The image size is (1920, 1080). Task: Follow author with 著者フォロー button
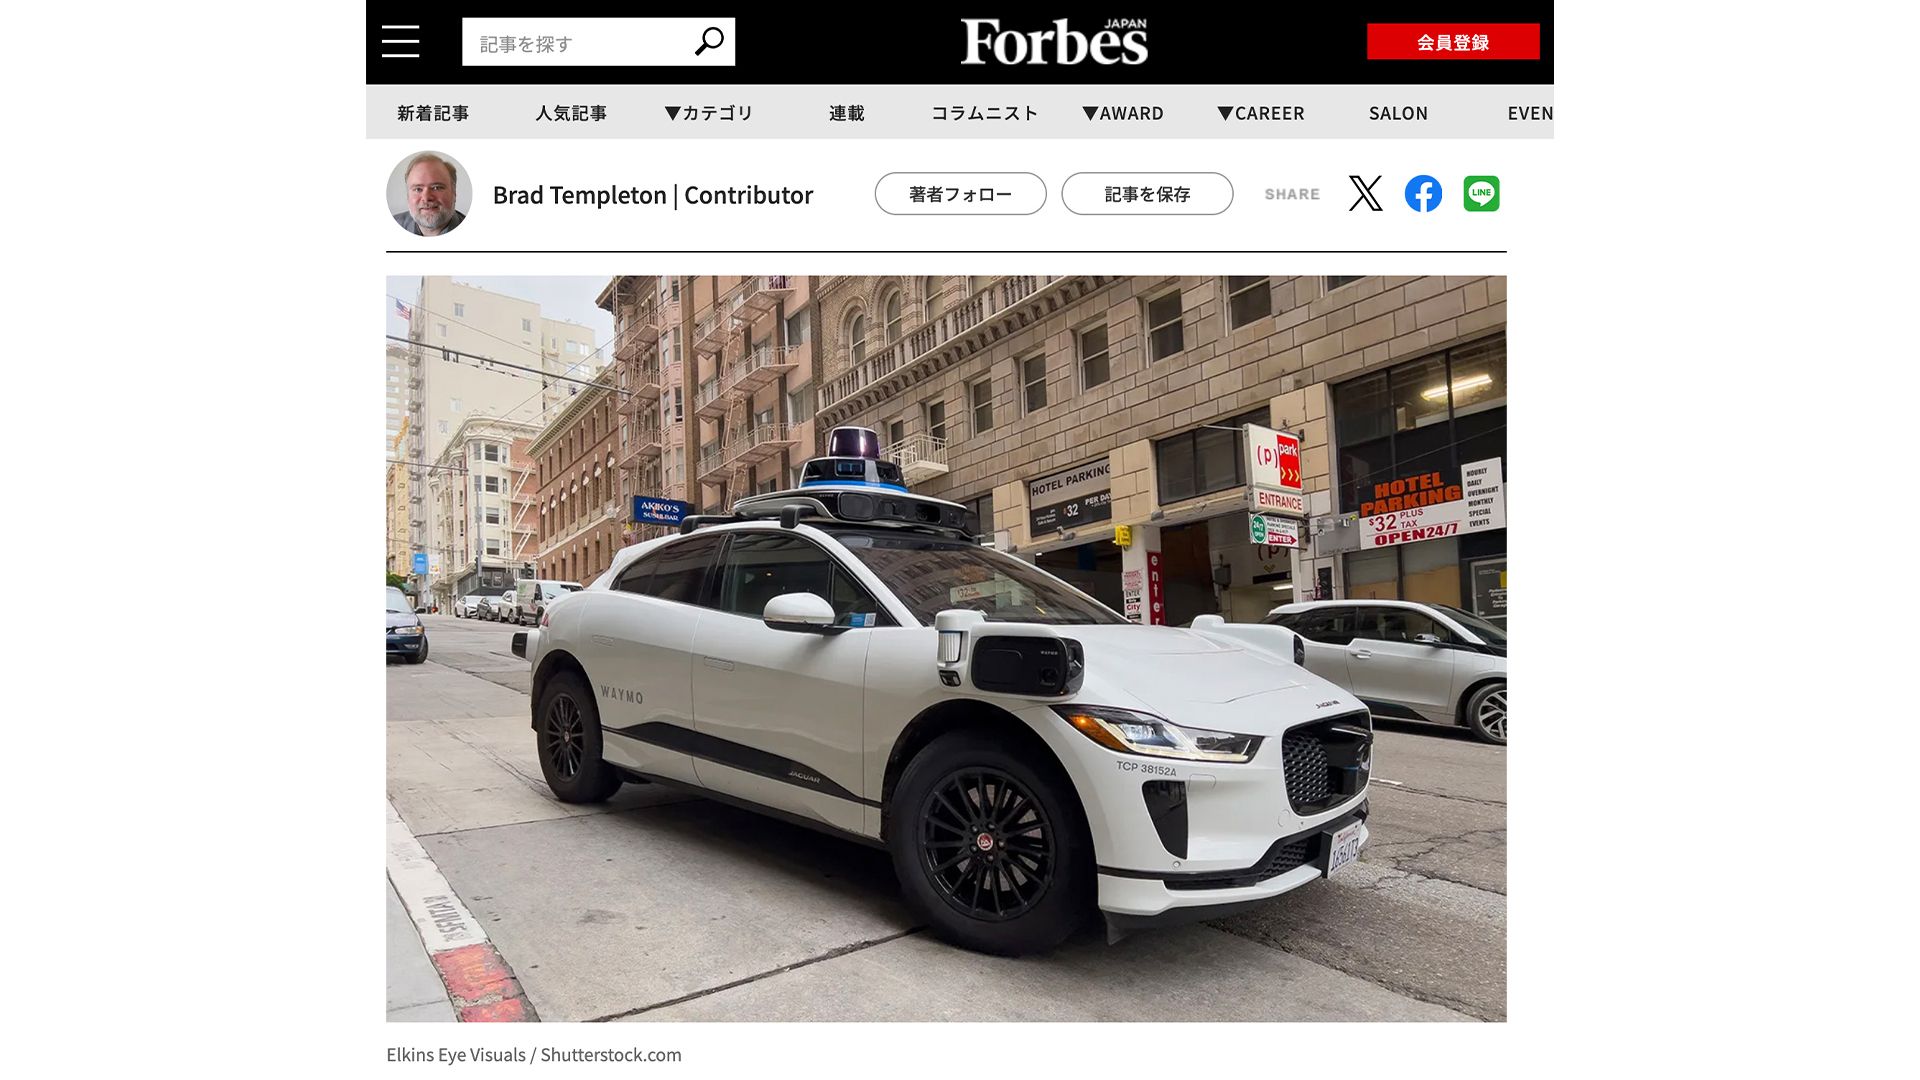960,194
